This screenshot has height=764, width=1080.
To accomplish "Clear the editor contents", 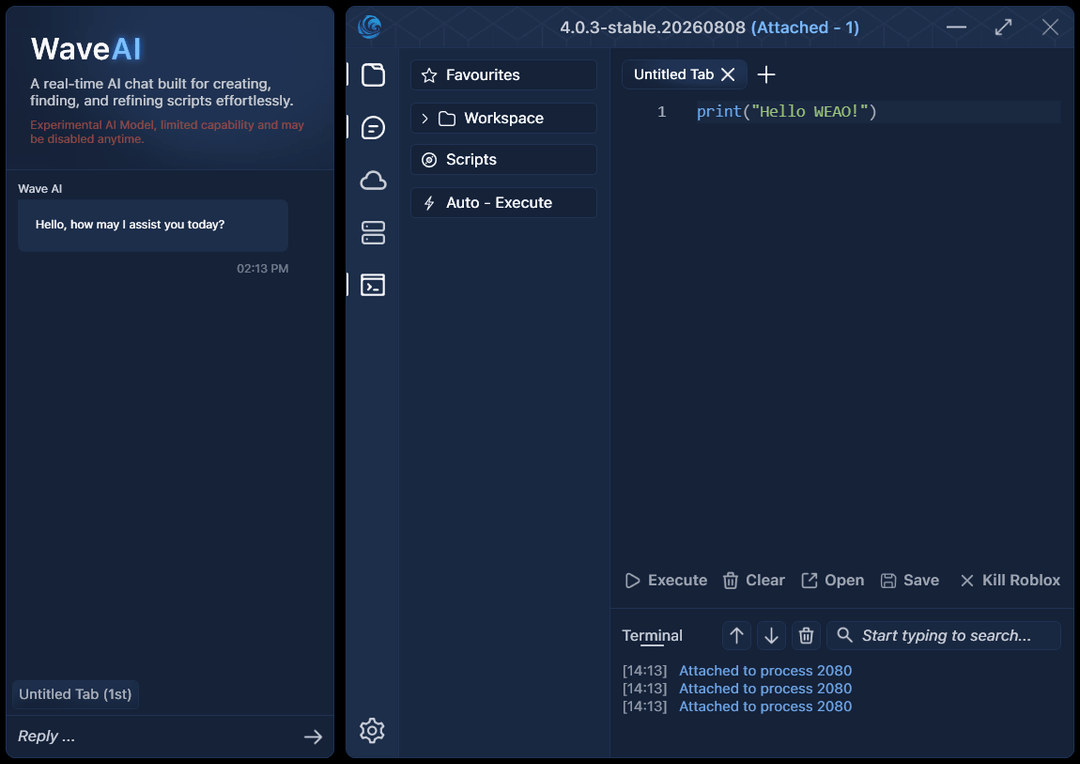I will tap(754, 580).
